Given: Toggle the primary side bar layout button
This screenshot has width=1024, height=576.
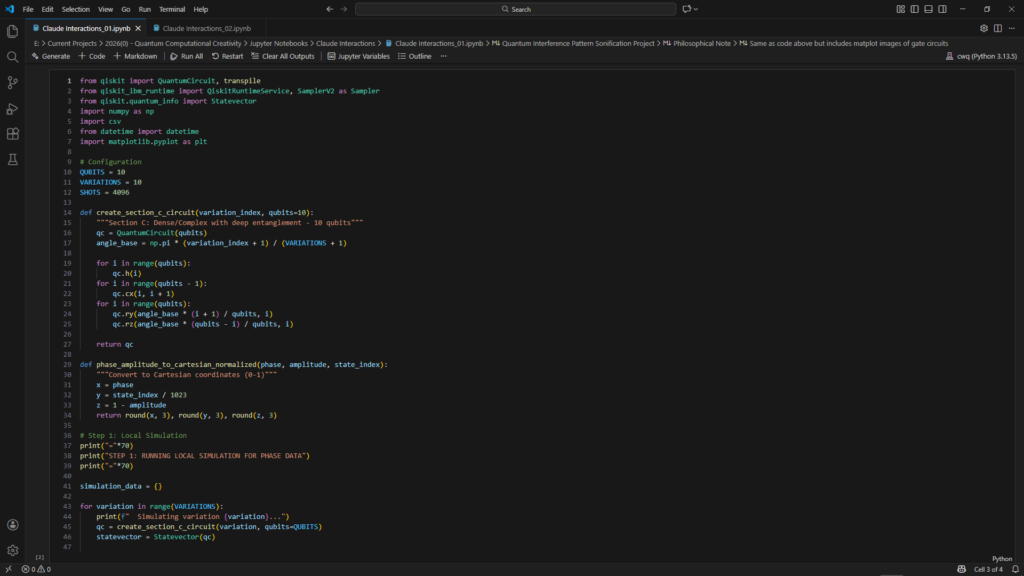Looking at the screenshot, I should 915,9.
